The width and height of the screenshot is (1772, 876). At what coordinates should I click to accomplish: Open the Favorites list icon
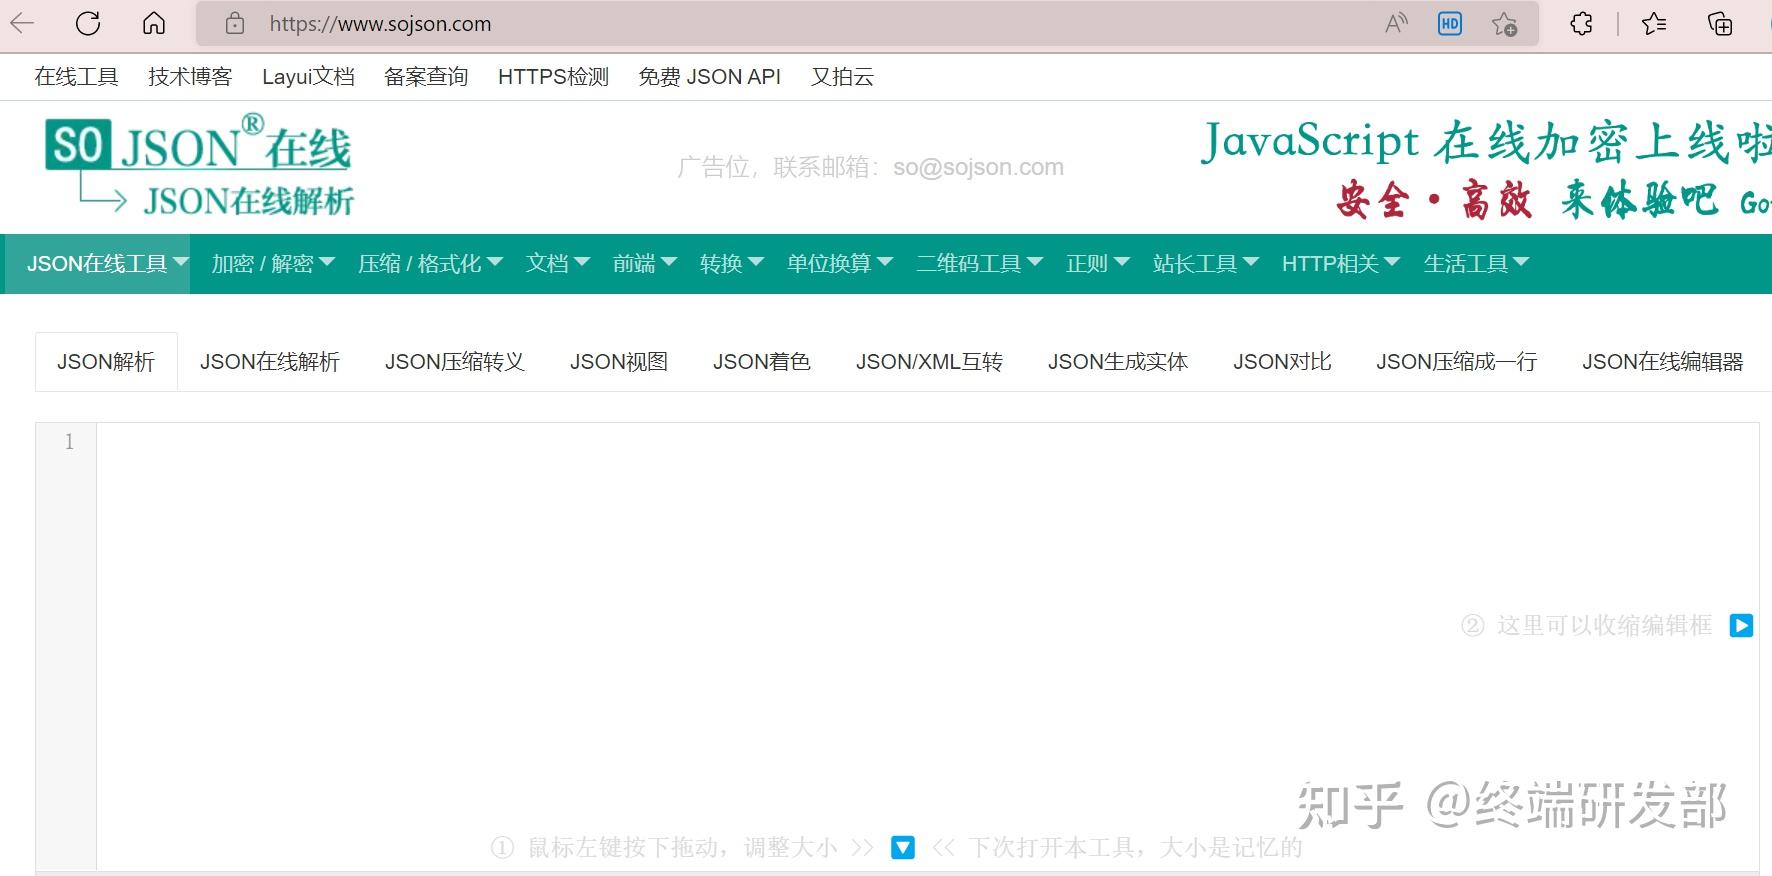coord(1654,24)
